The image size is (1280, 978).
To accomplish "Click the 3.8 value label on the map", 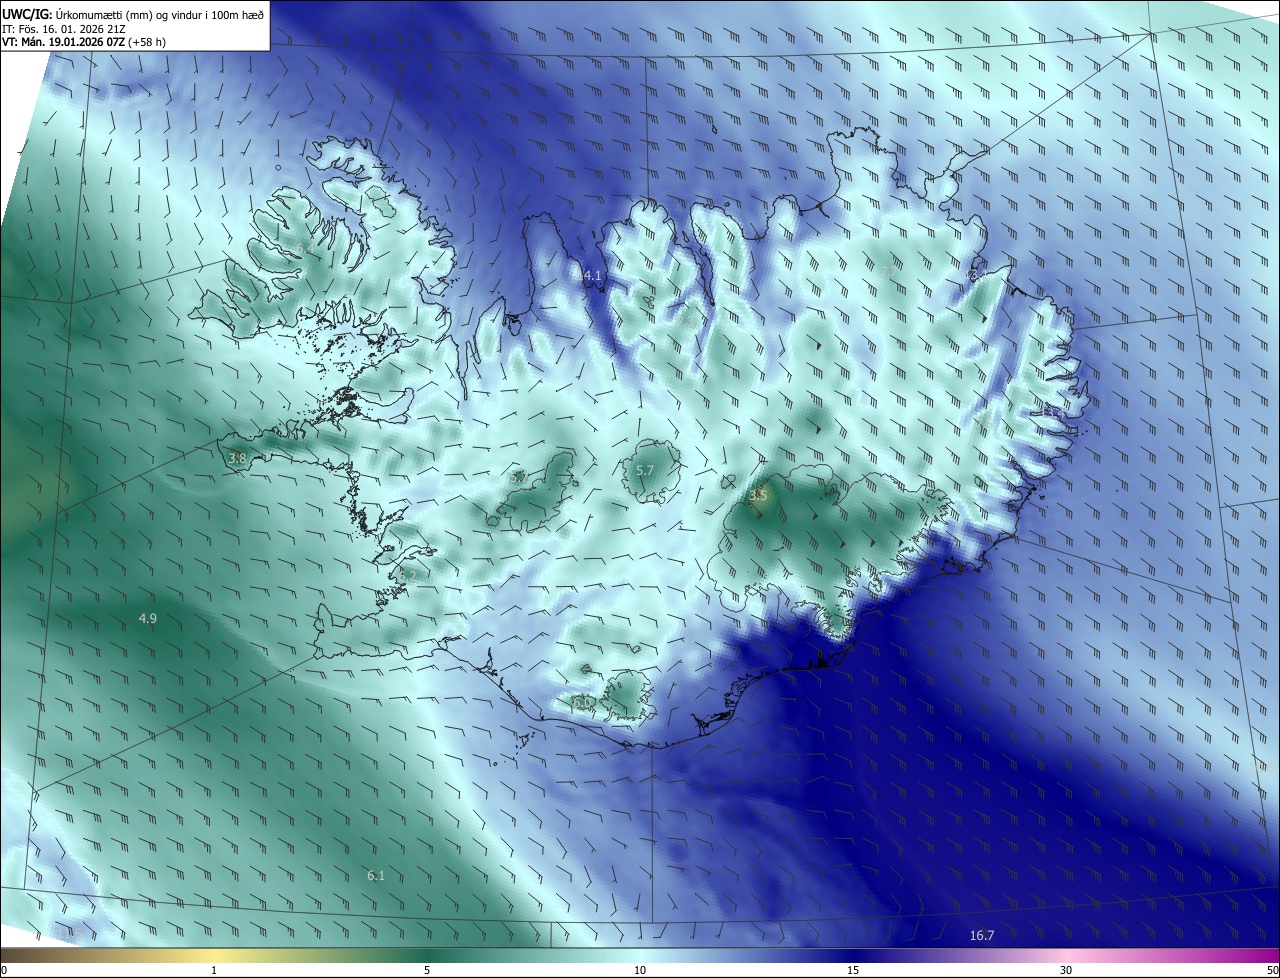I will pos(237,459).
